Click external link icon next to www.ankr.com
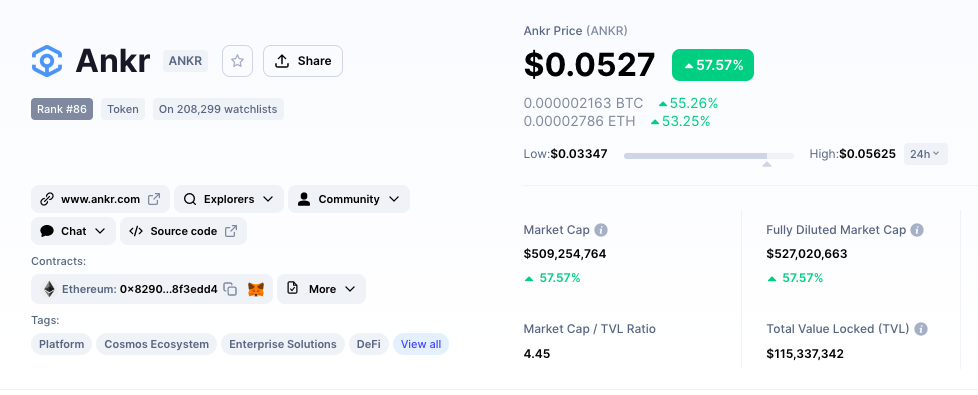Viewport: 978px width, 395px height. [x=153, y=199]
